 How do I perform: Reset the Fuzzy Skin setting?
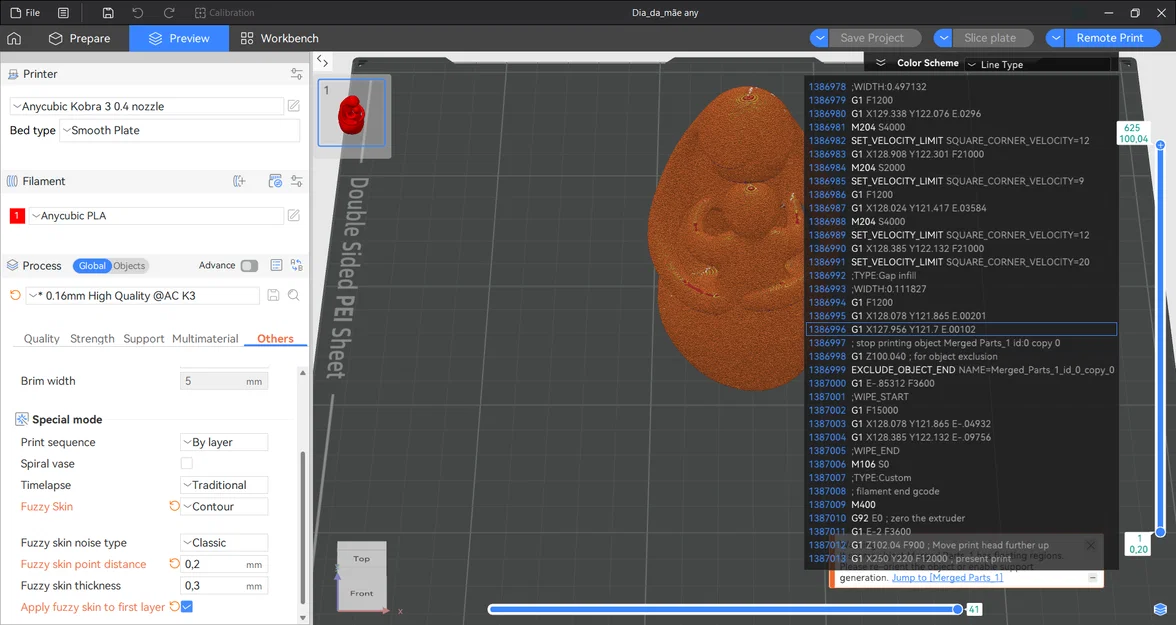174,506
